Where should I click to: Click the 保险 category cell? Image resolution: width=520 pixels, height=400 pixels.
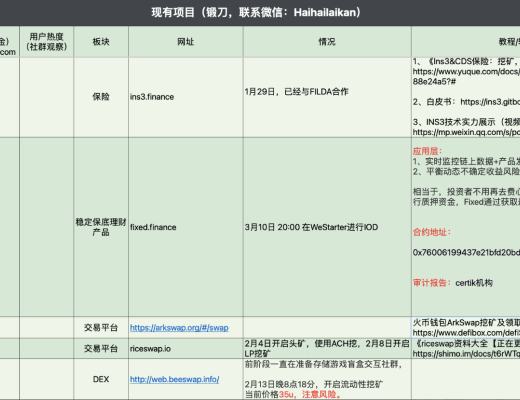(101, 97)
